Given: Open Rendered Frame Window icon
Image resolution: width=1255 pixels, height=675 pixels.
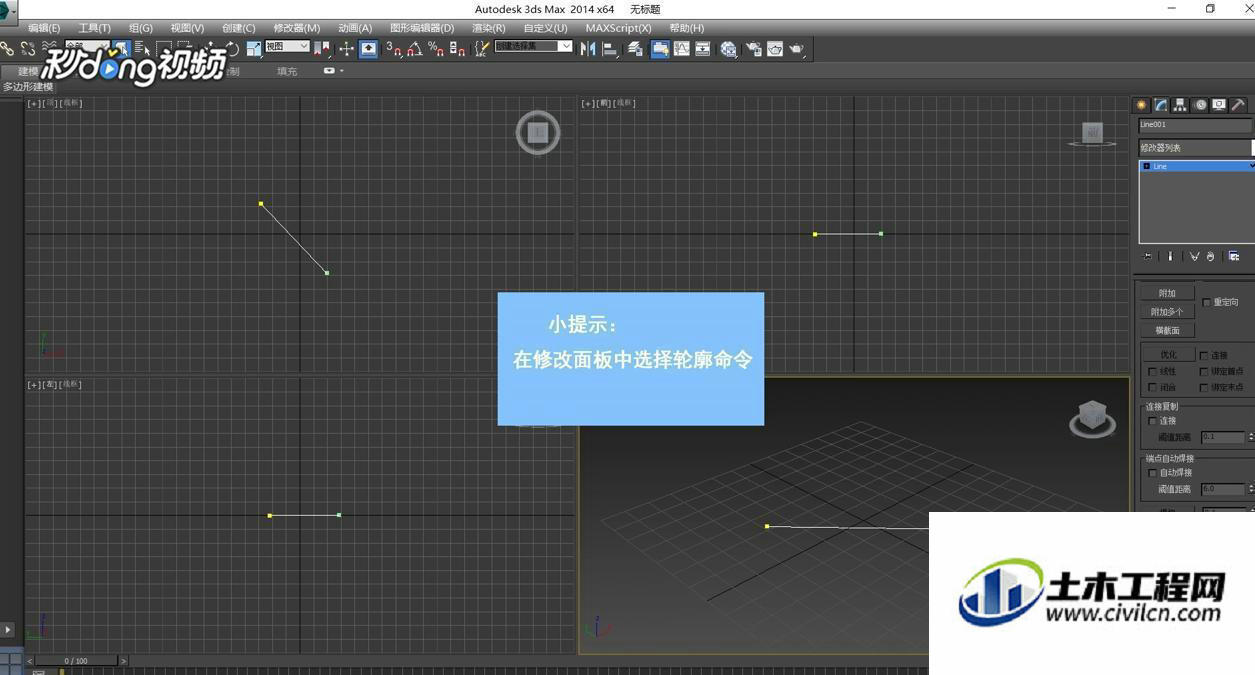Looking at the screenshot, I should click(775, 48).
